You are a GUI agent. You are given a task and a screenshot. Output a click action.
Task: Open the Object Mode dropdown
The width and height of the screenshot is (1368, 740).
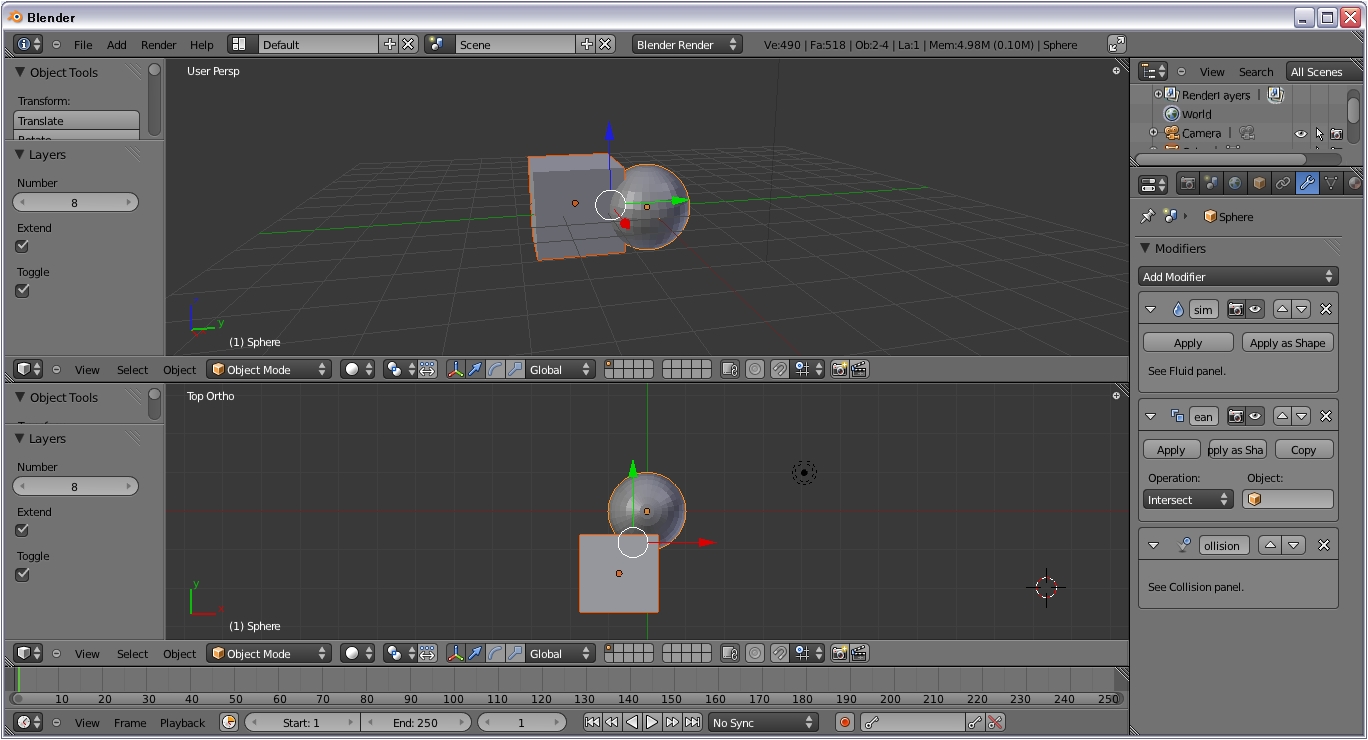pos(268,369)
